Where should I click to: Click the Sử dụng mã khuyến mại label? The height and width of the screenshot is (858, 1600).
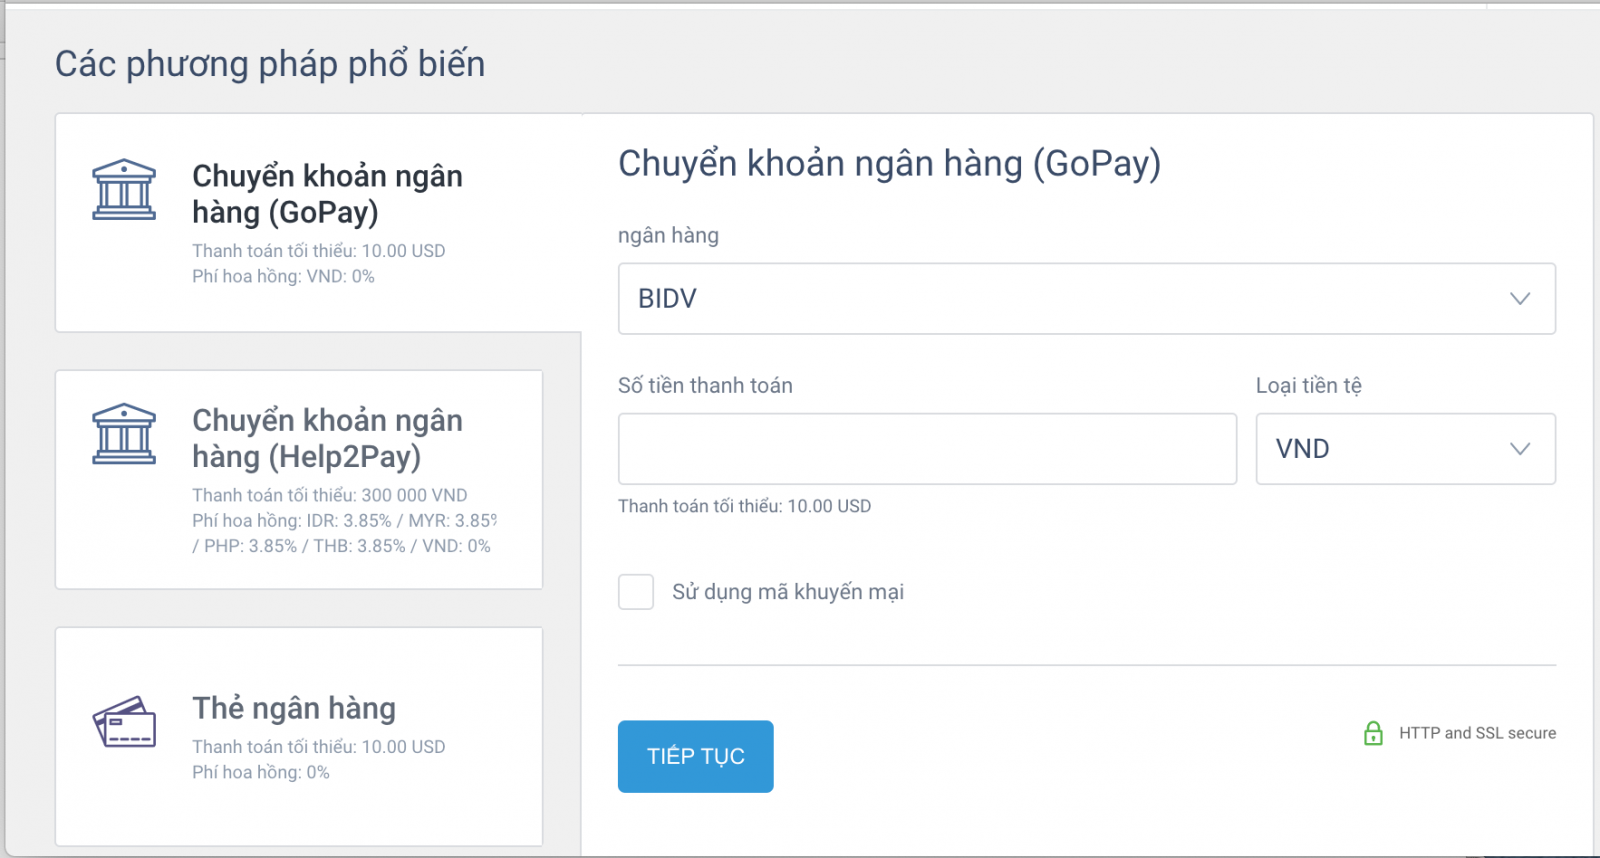[788, 592]
